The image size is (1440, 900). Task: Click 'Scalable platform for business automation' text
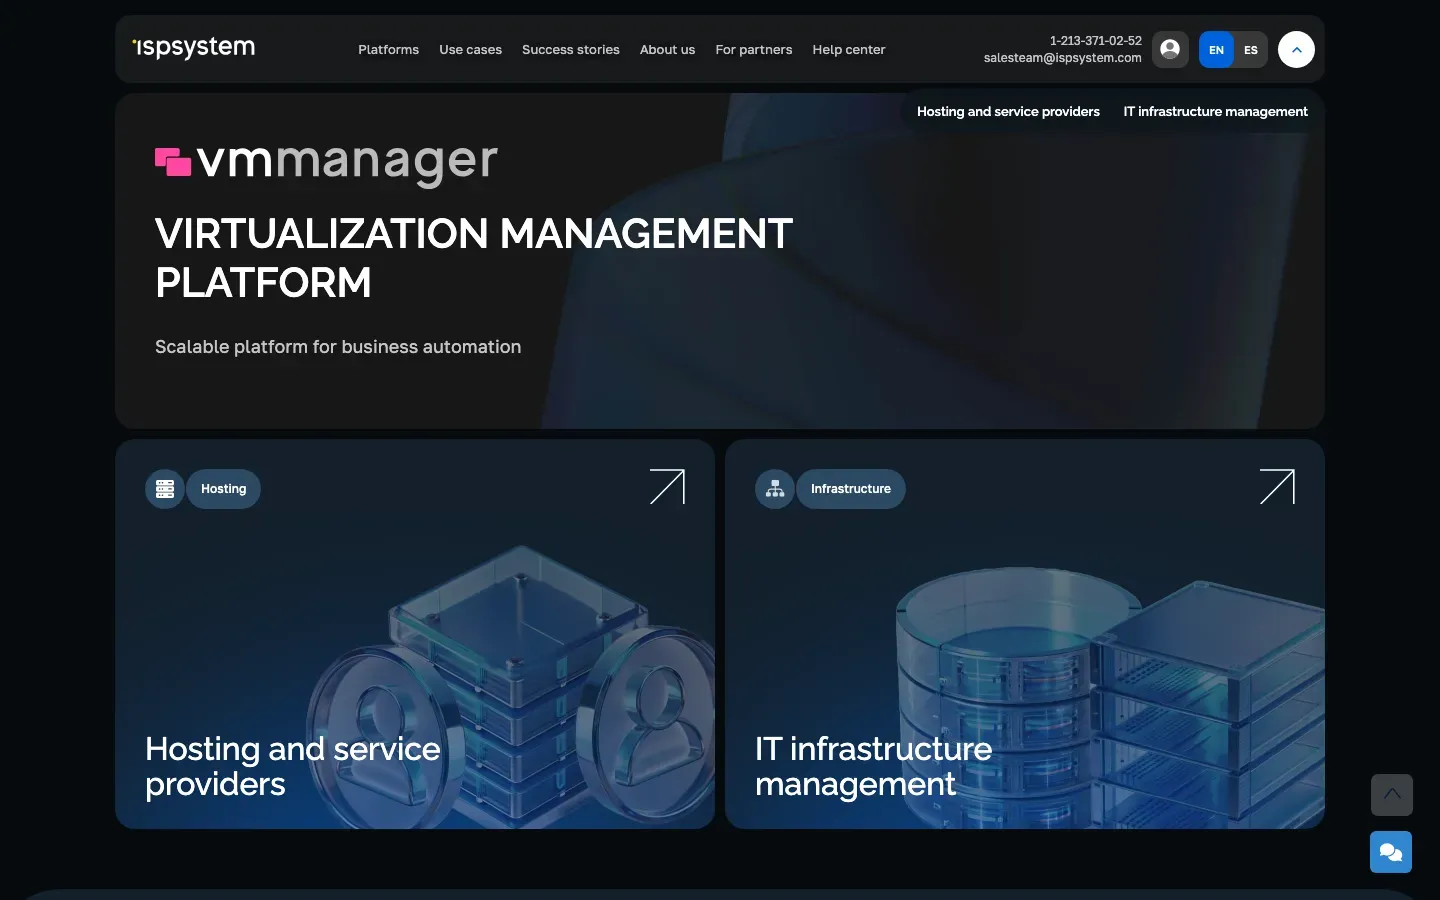(x=338, y=347)
